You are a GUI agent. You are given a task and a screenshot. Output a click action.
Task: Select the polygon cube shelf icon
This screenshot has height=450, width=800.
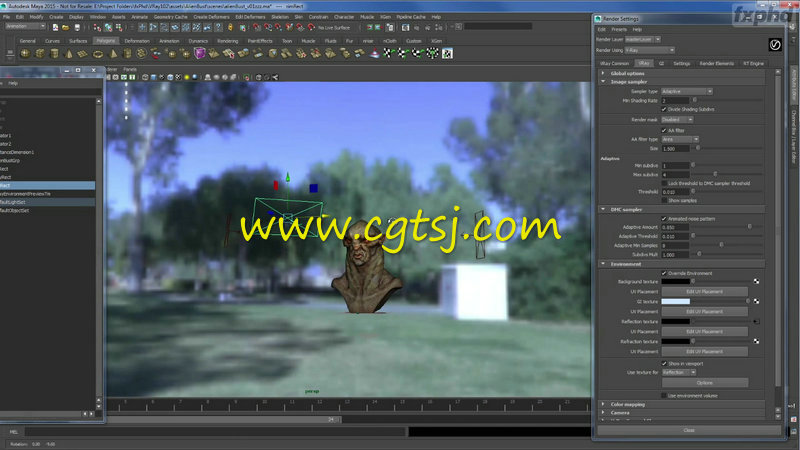coord(40,53)
